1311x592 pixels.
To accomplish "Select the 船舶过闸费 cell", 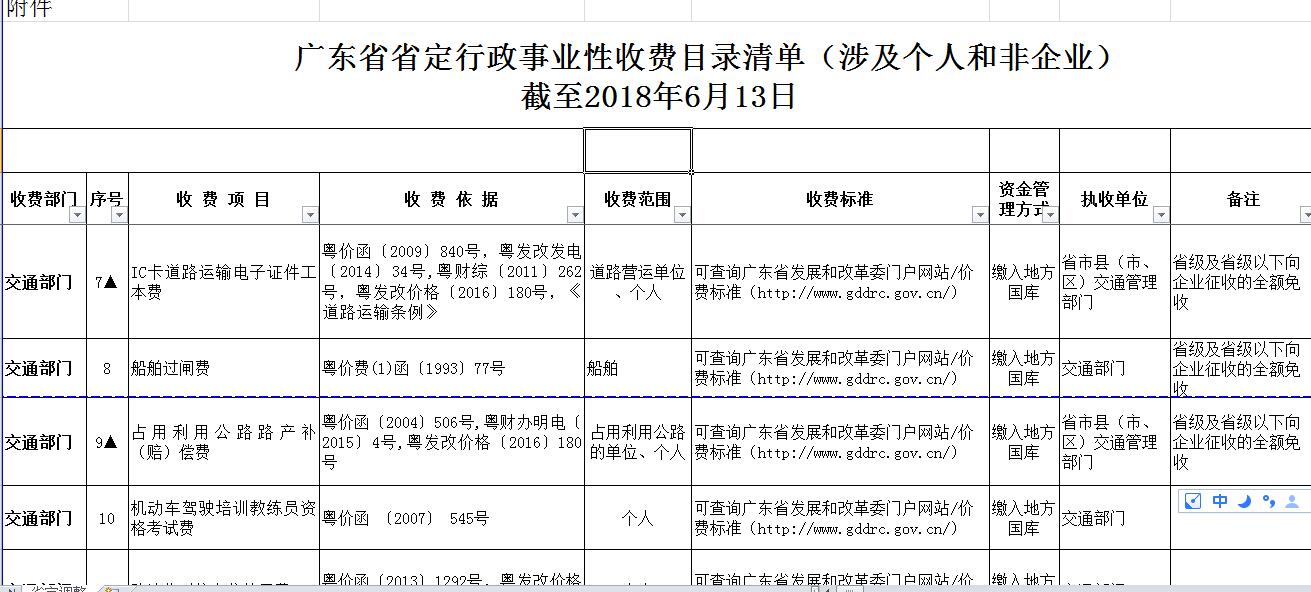I will pos(224,368).
